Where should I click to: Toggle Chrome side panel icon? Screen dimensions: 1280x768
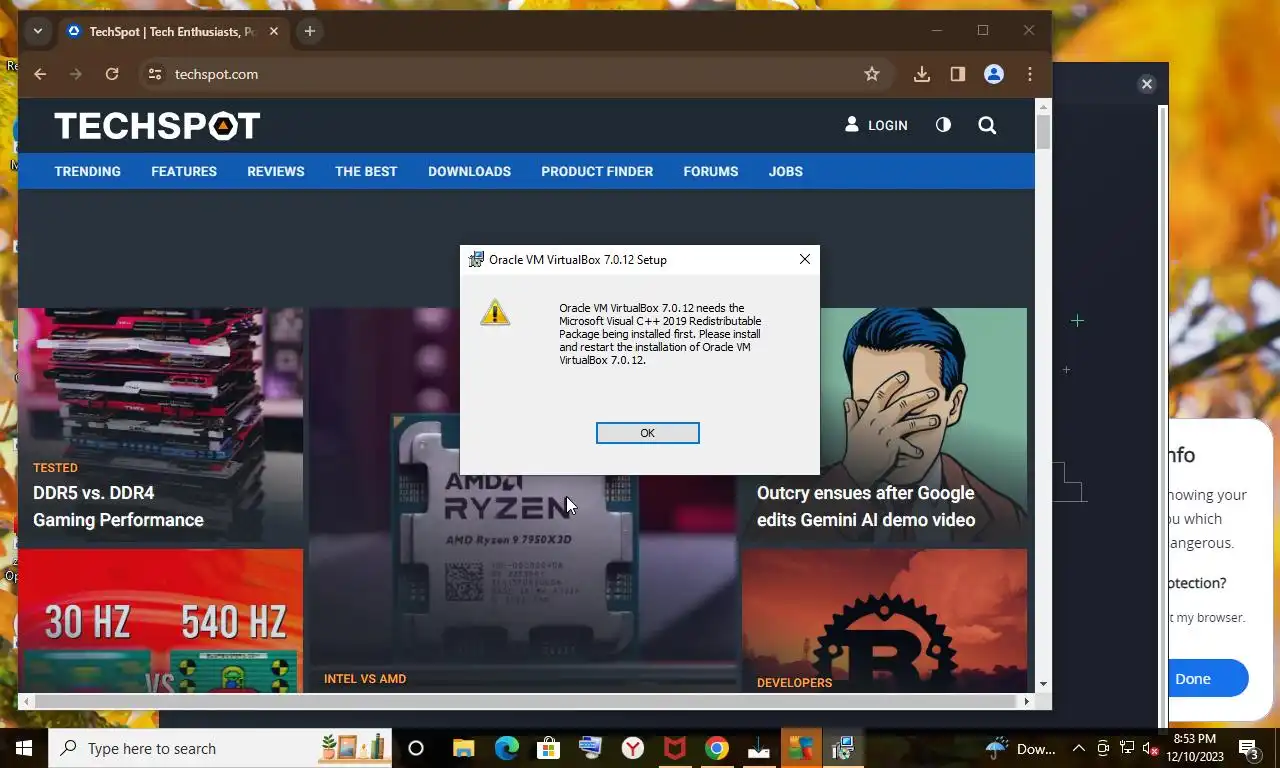click(958, 74)
